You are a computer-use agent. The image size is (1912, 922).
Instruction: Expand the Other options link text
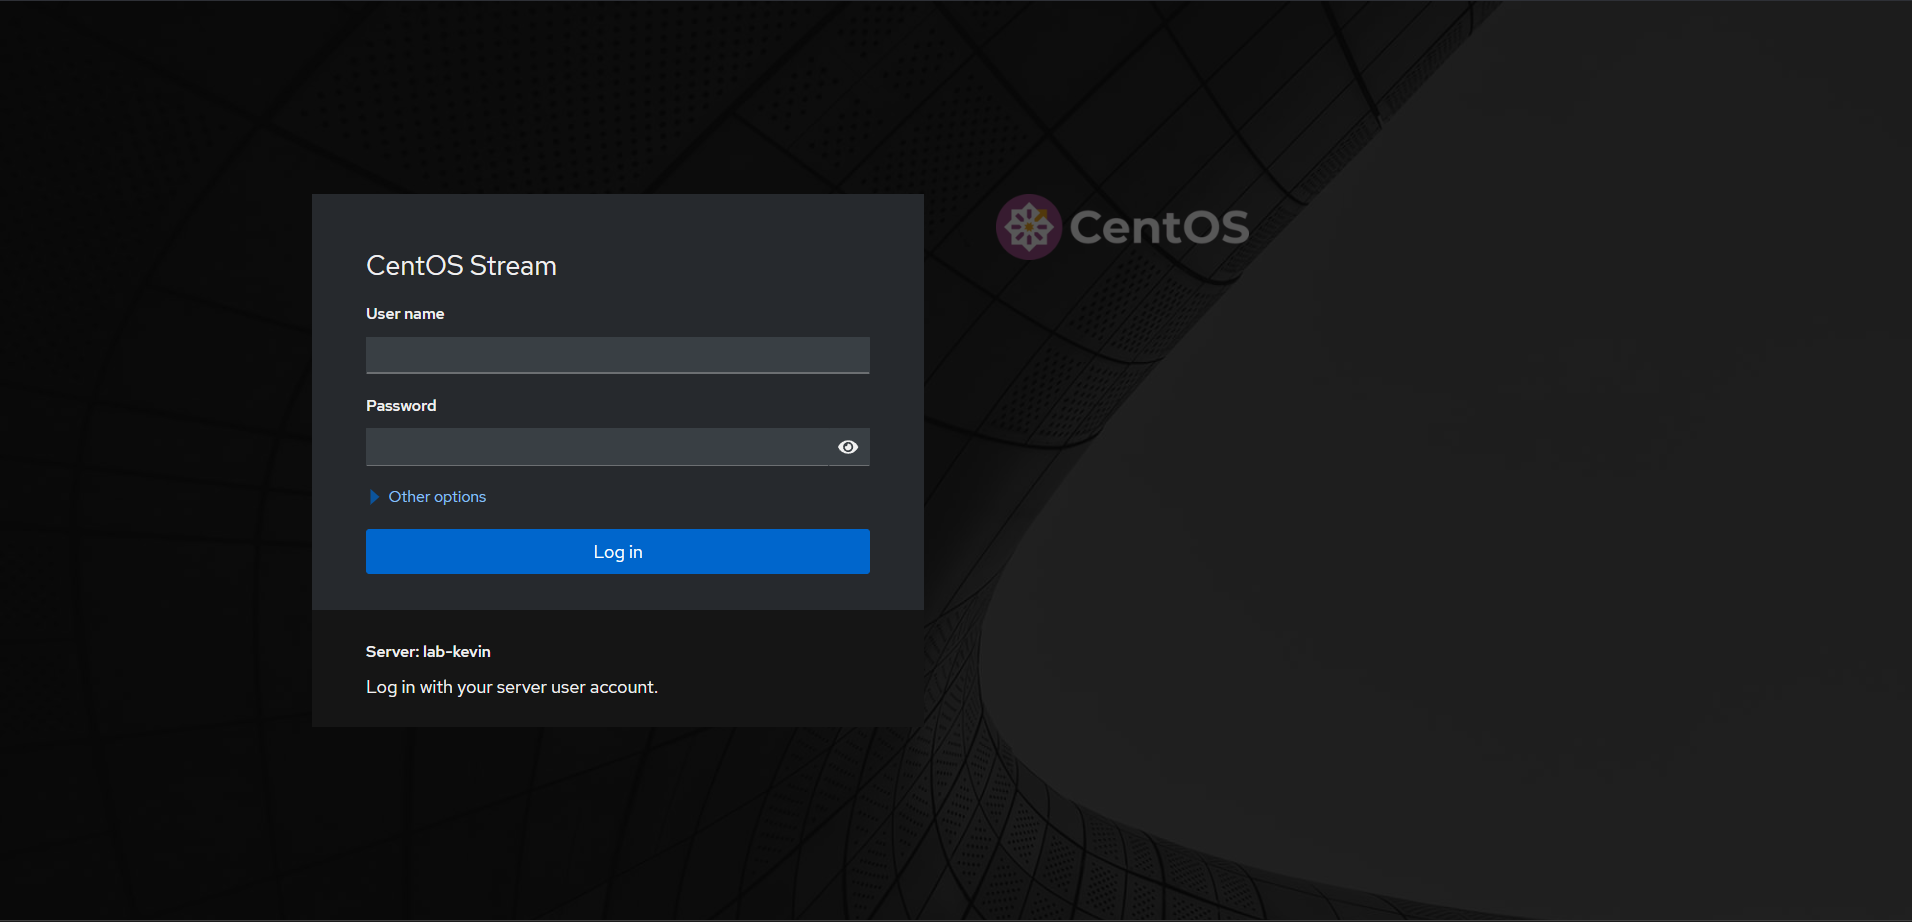click(x=437, y=497)
